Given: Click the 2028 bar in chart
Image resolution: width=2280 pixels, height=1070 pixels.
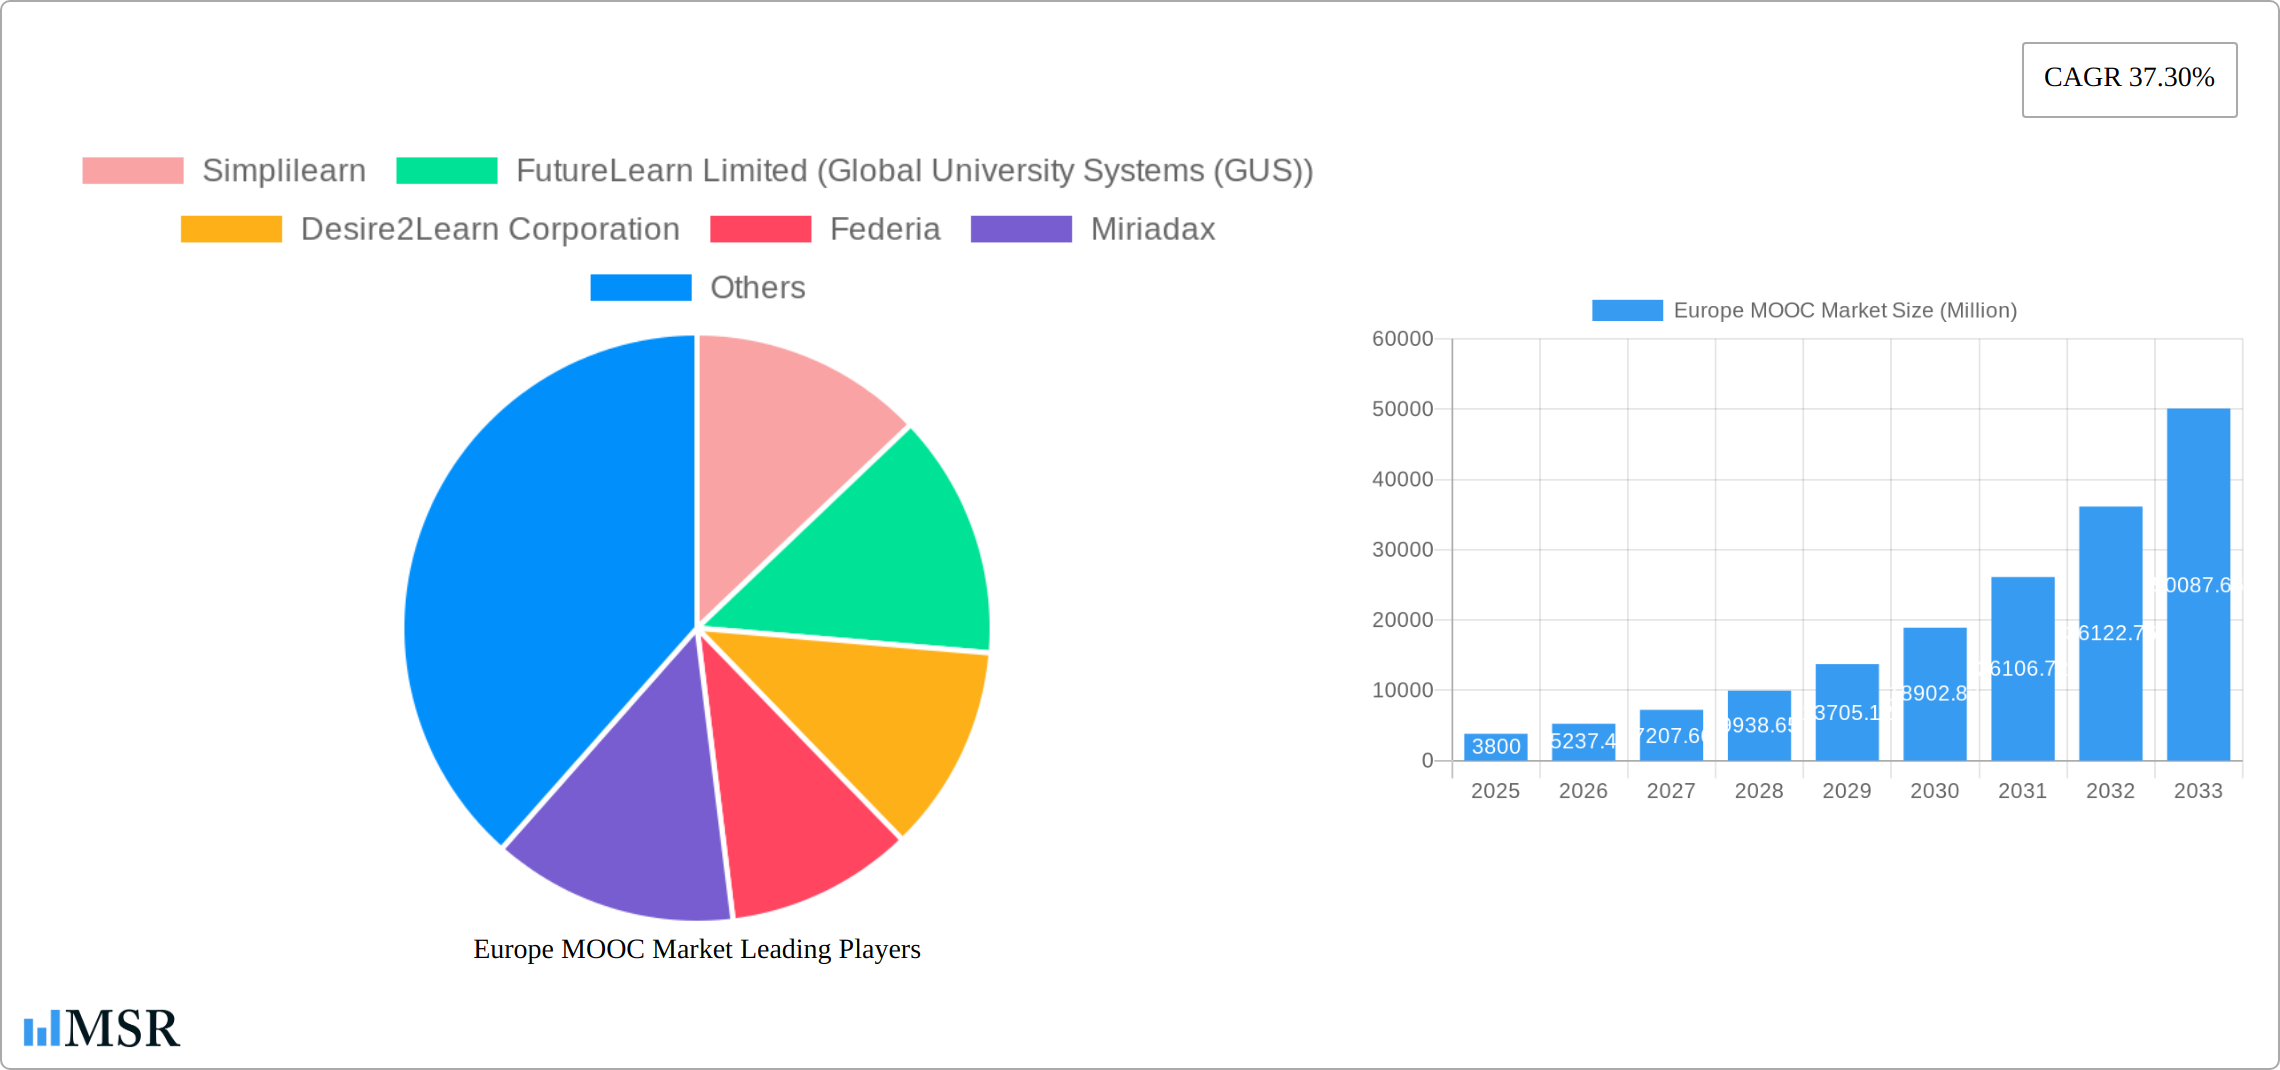Looking at the screenshot, I should [x=1759, y=725].
